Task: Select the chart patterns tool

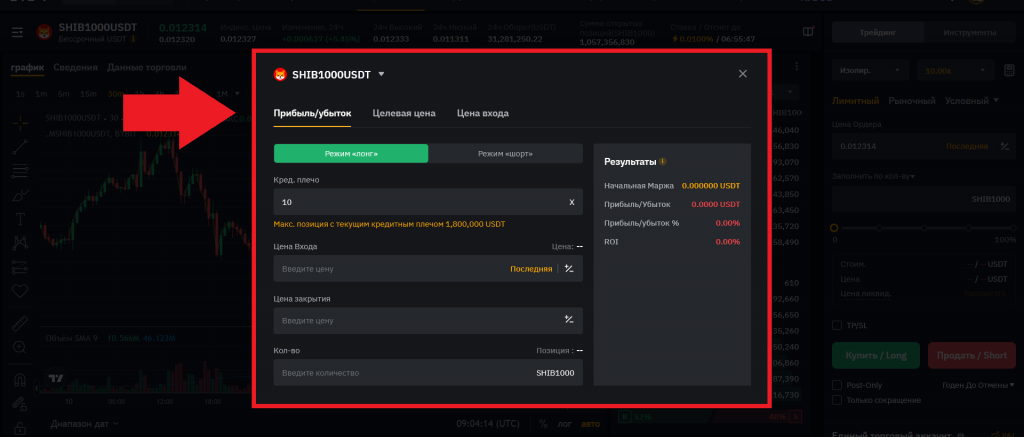Action: 20,243
